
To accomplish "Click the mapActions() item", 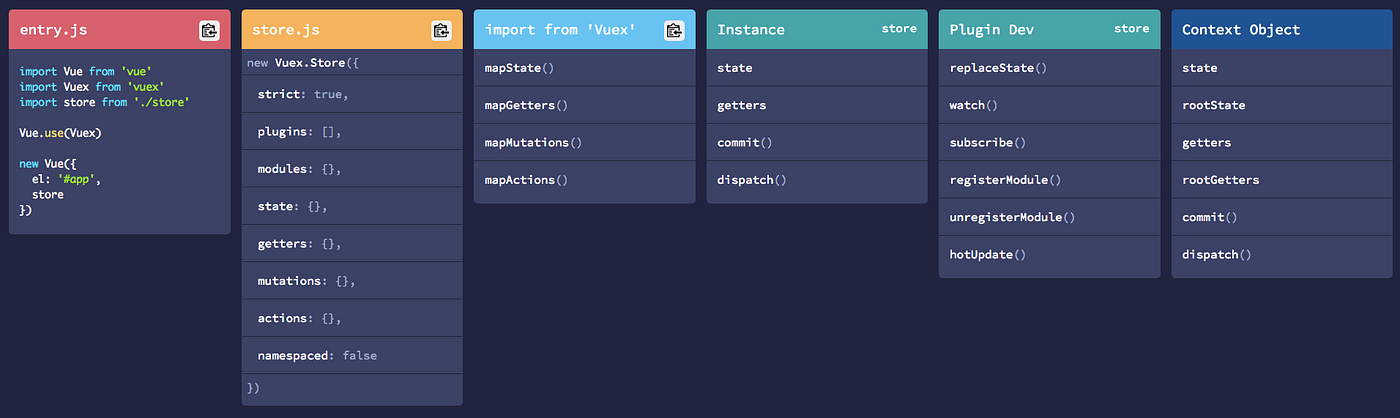I will pyautogui.click(x=585, y=180).
